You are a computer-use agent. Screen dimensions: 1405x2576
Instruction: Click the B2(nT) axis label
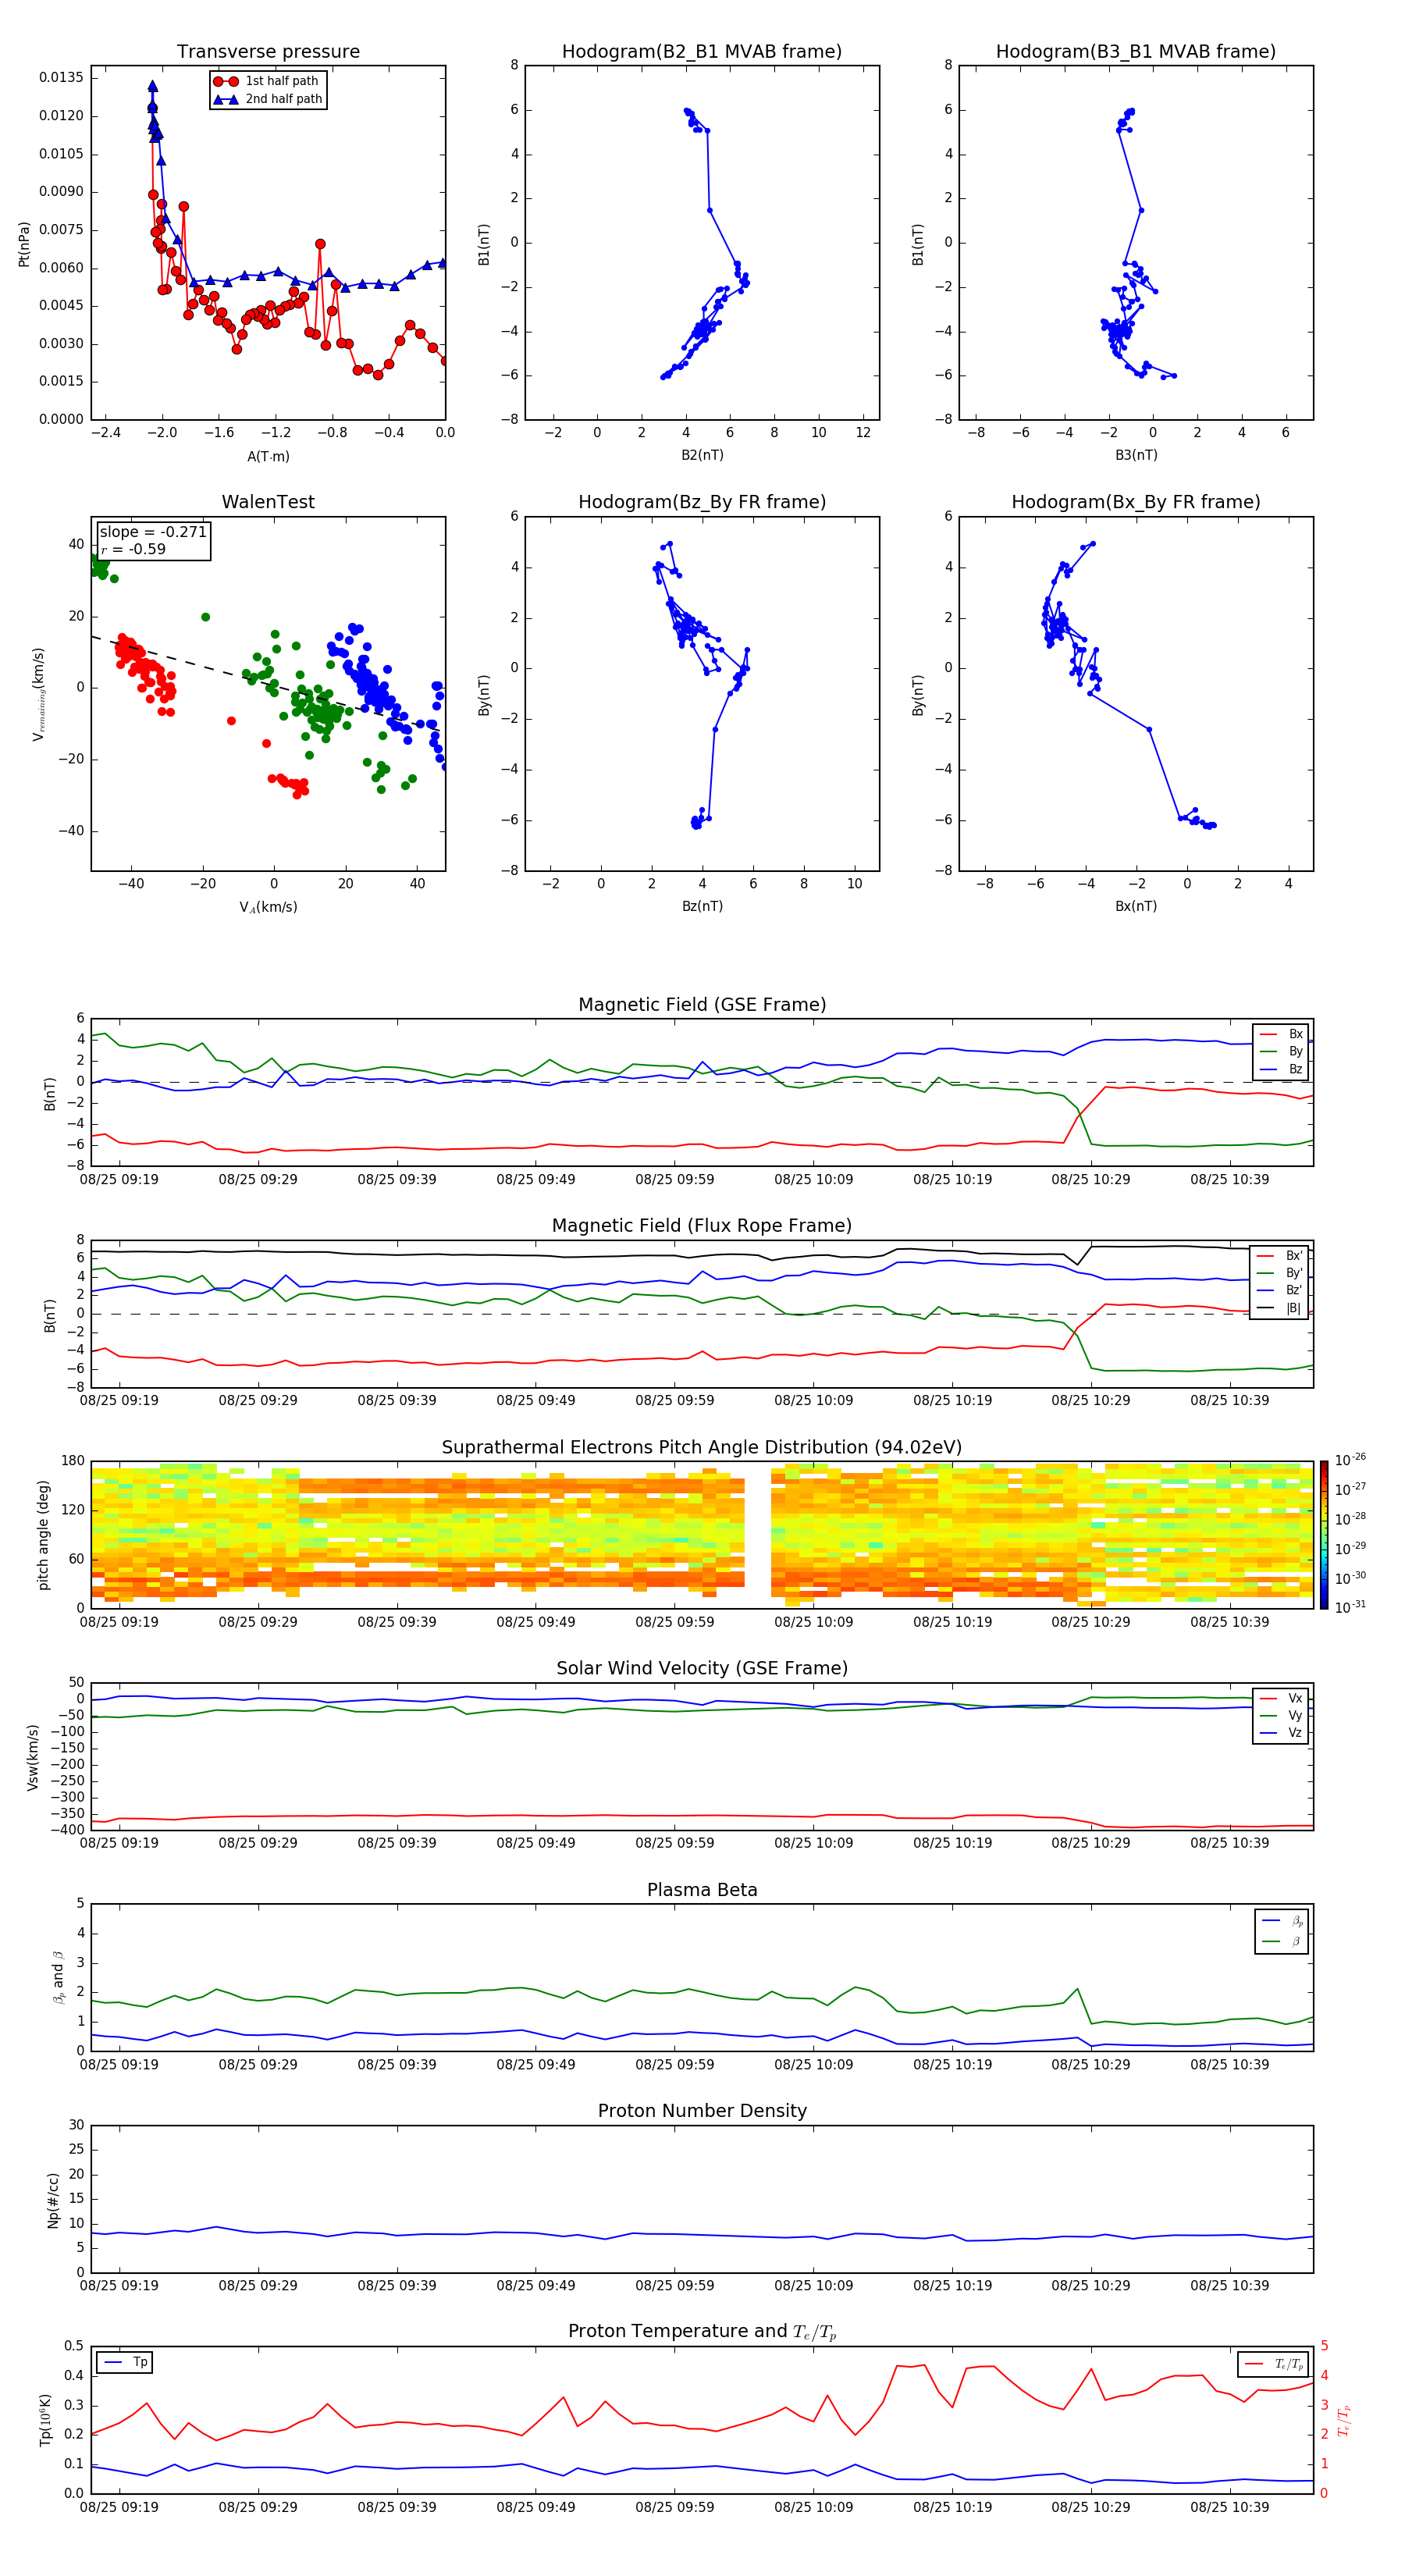point(702,455)
